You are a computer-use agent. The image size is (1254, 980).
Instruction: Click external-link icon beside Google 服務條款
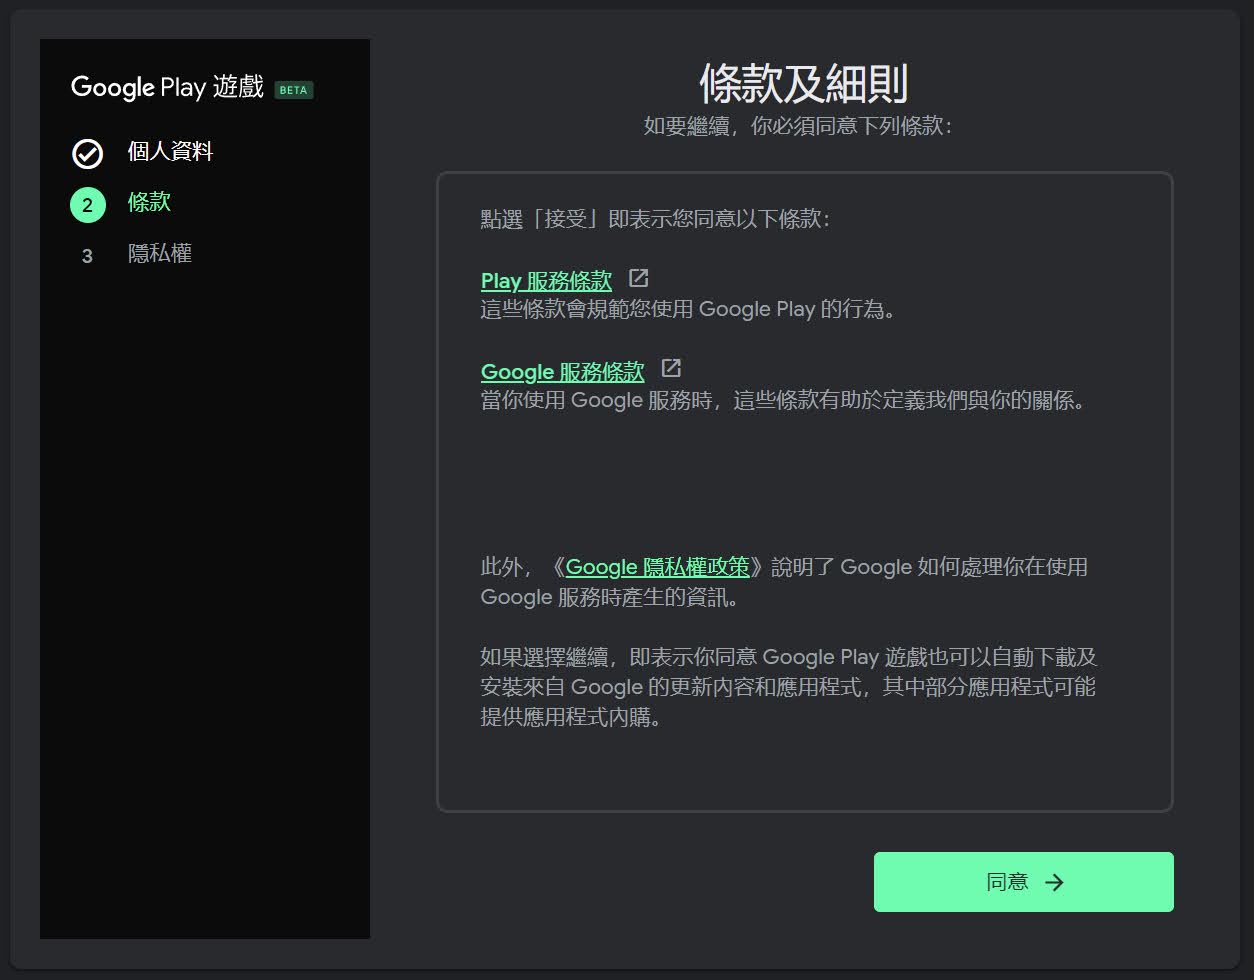671,369
